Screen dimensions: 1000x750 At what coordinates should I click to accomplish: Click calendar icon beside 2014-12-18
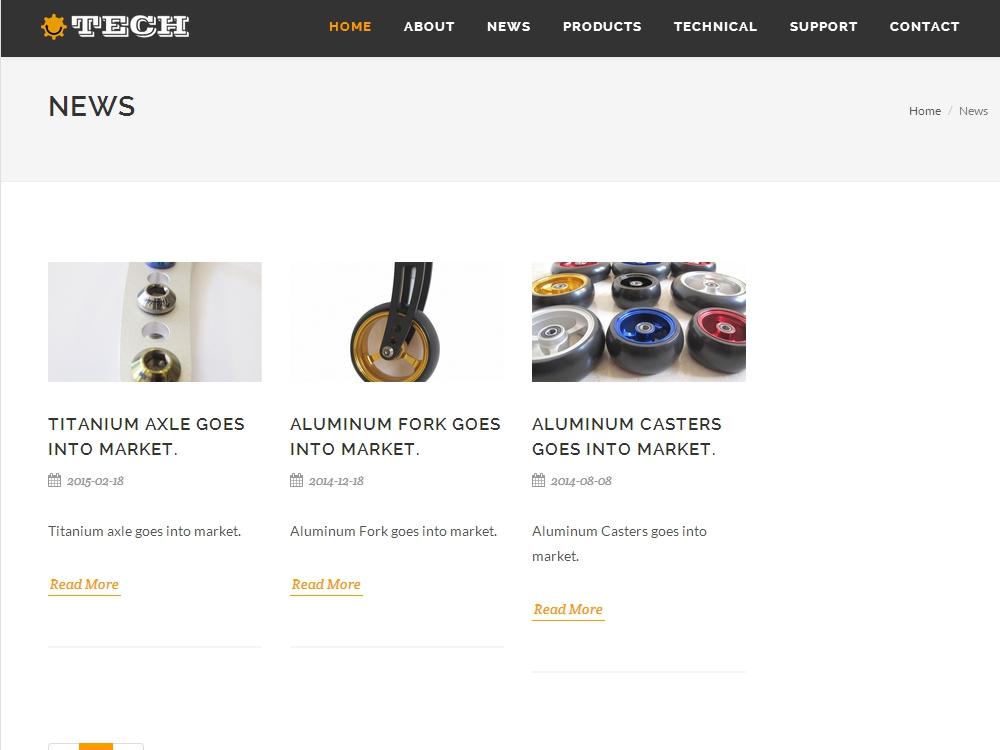(296, 480)
